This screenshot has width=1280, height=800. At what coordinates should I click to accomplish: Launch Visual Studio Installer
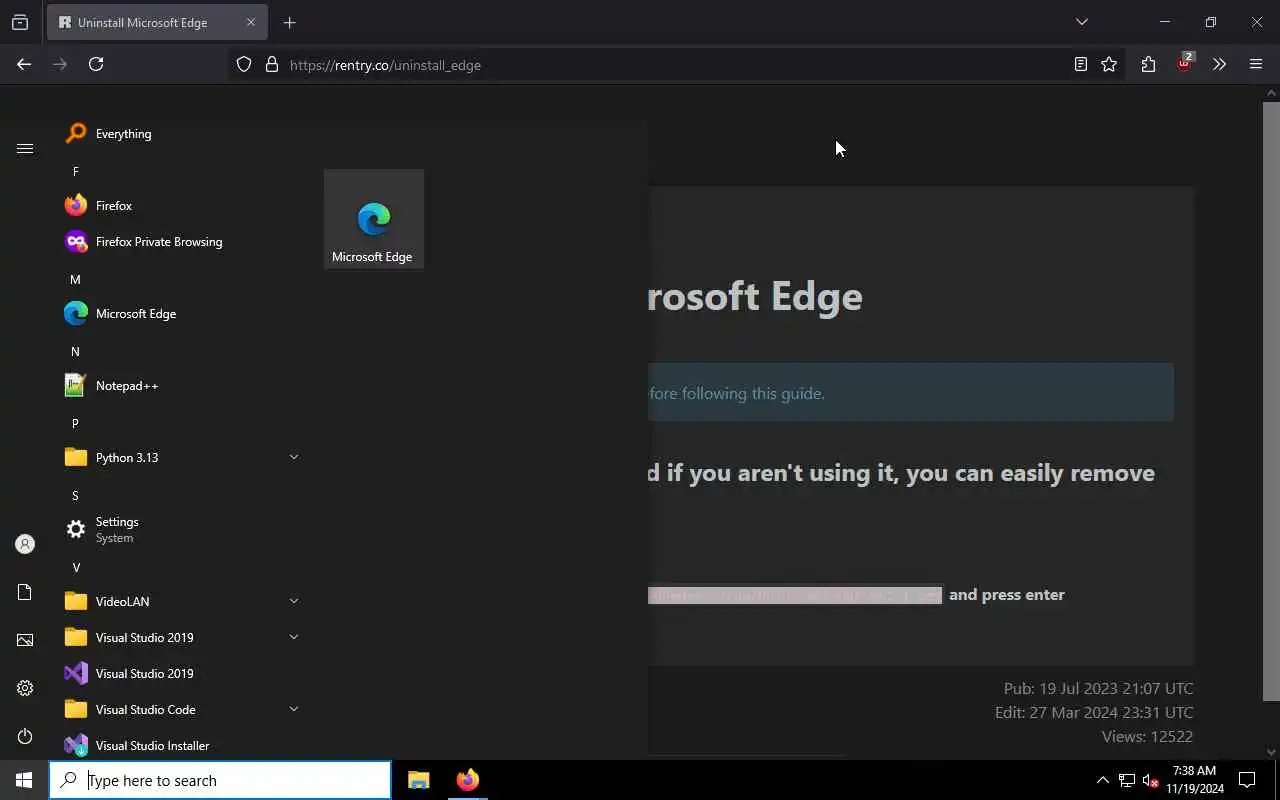tap(180, 745)
